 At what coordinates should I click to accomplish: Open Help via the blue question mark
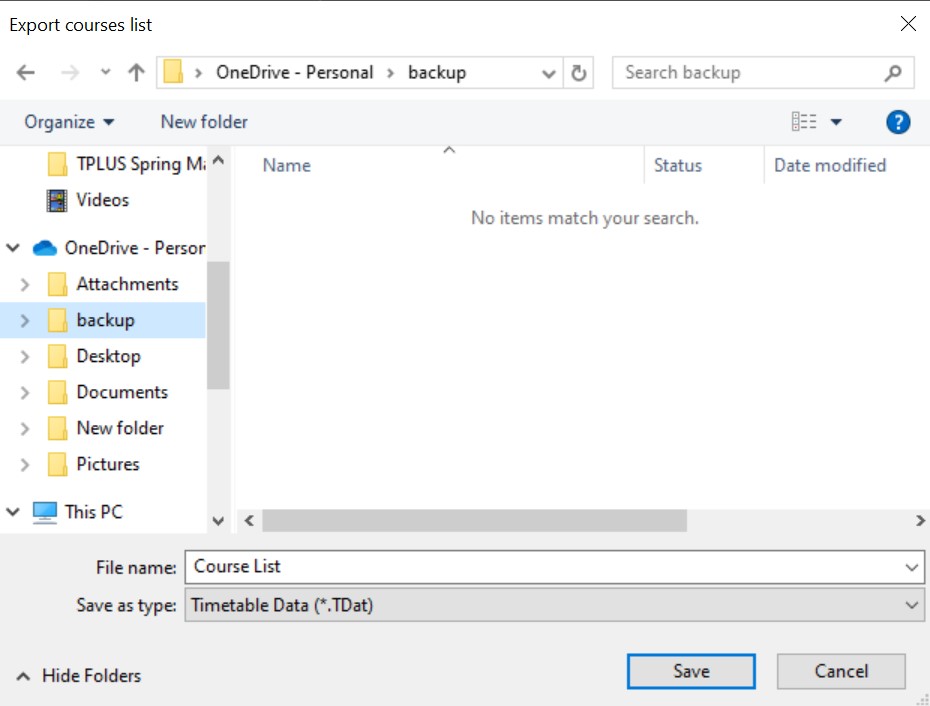897,121
